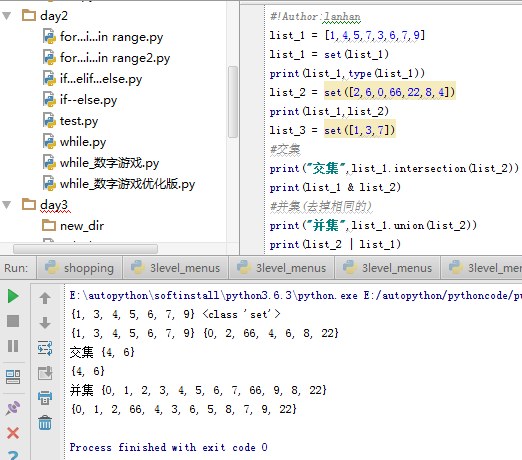
Task: Click console output line '交集 {4, 6}'
Action: (x=102, y=352)
